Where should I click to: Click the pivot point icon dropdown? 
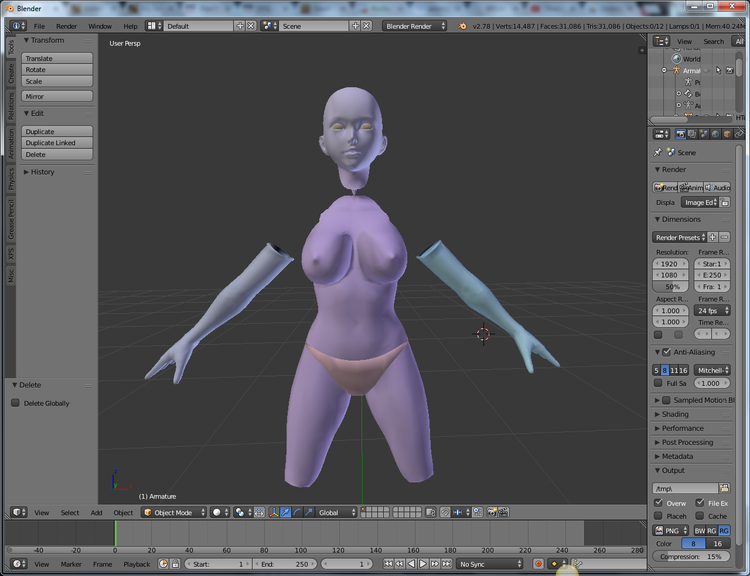click(243, 512)
